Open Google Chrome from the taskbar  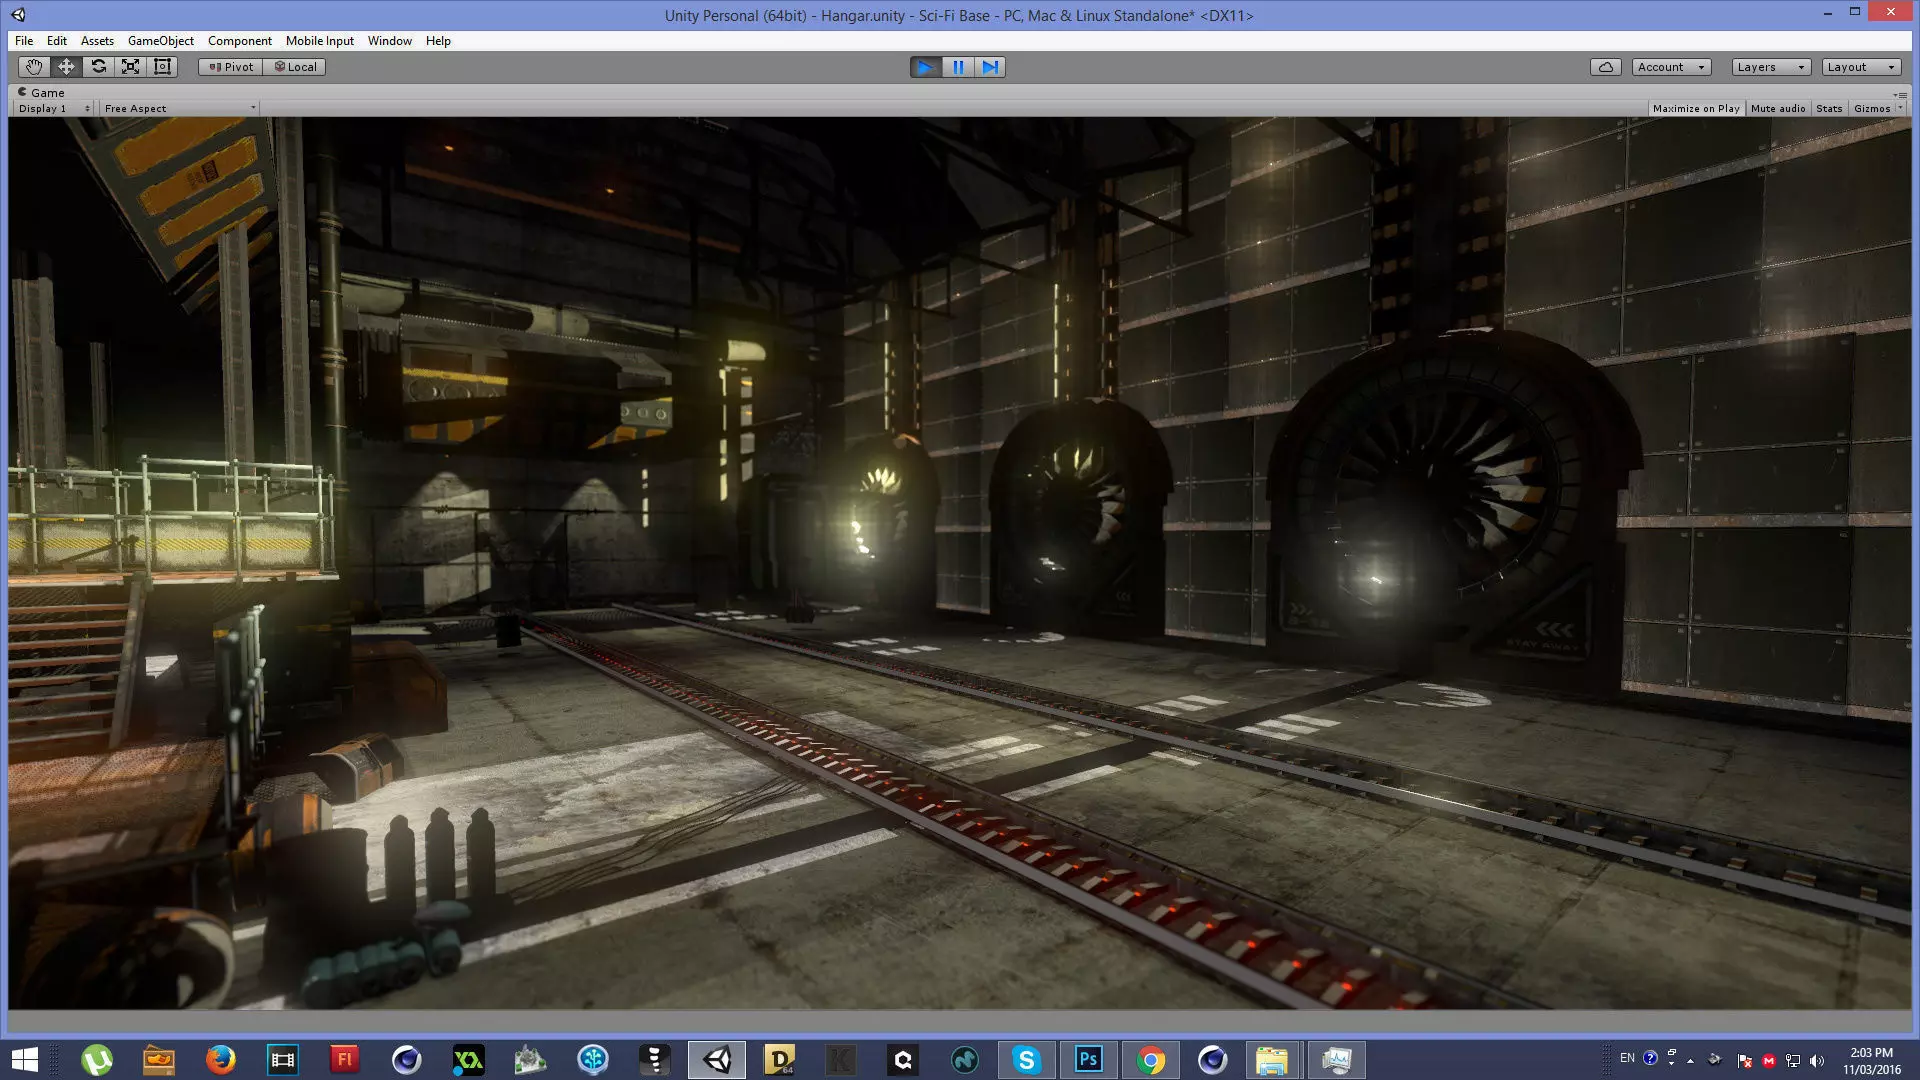pos(1151,1060)
